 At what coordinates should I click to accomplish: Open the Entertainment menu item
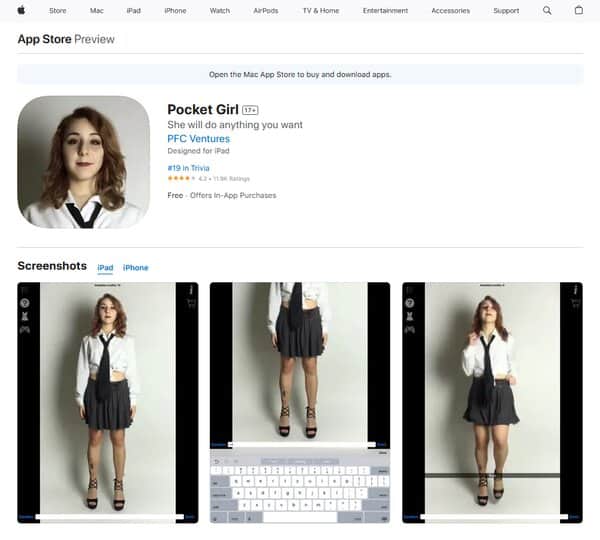(x=385, y=11)
